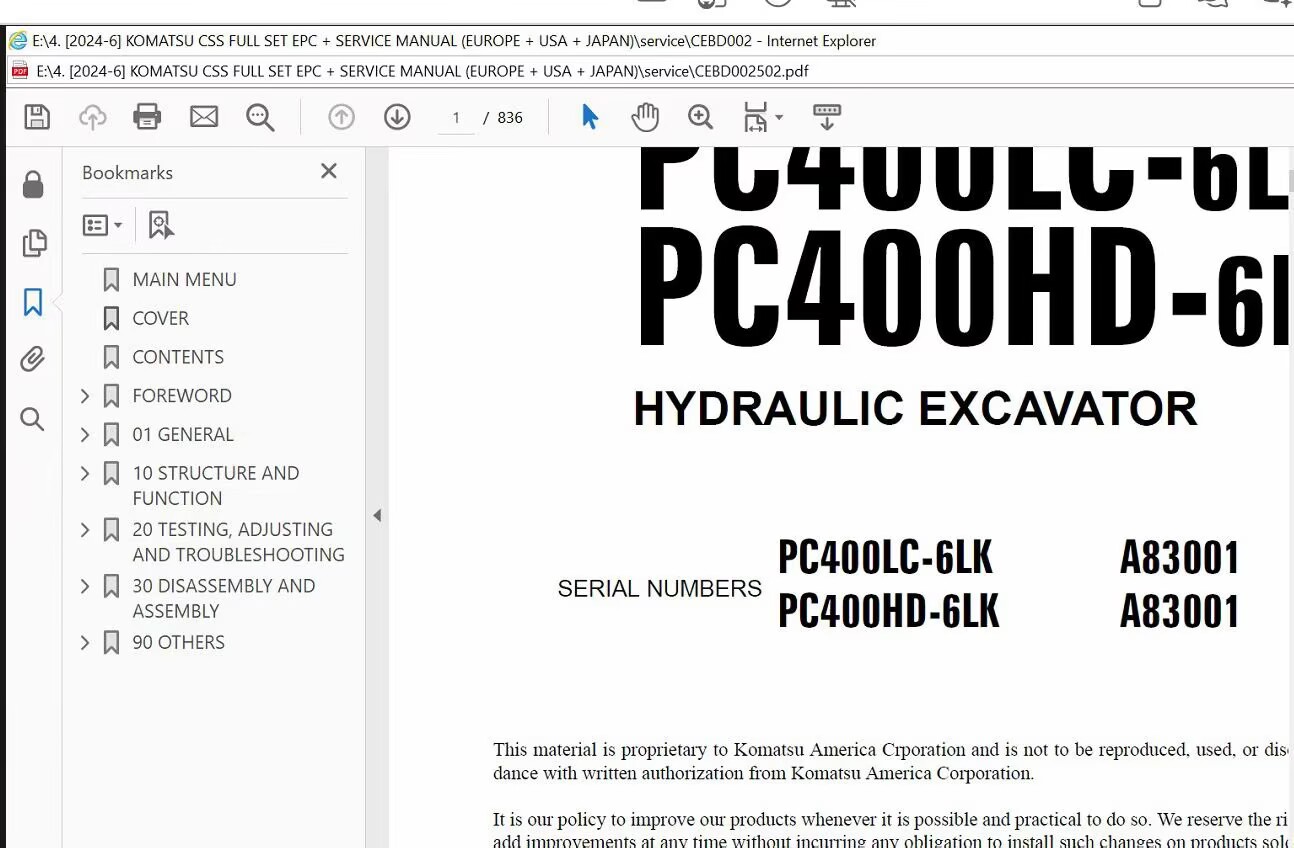Image resolution: width=1294 pixels, height=848 pixels.
Task: Open the find text magnifier tool
Action: click(x=260, y=117)
